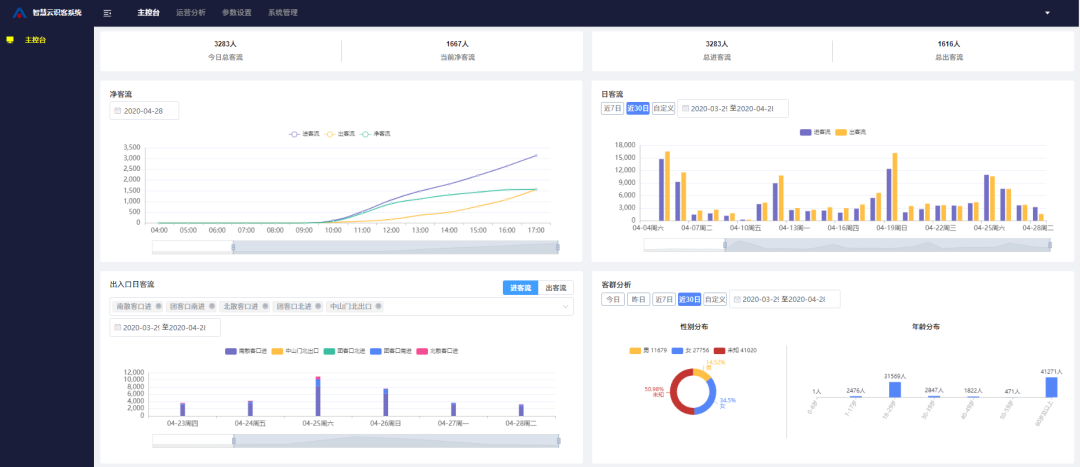
Task: Open the 系统管理 menu
Action: 283,13
